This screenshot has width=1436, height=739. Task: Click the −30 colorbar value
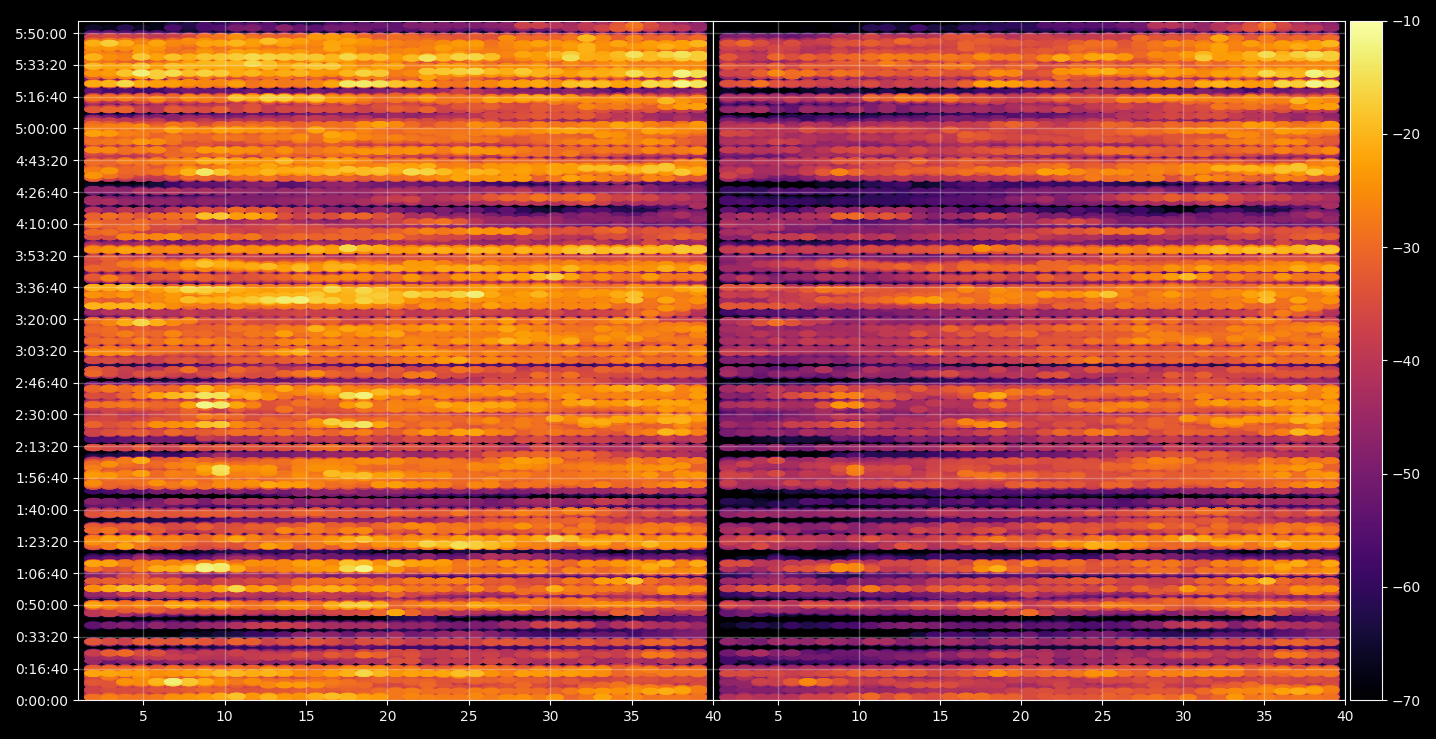[1405, 248]
